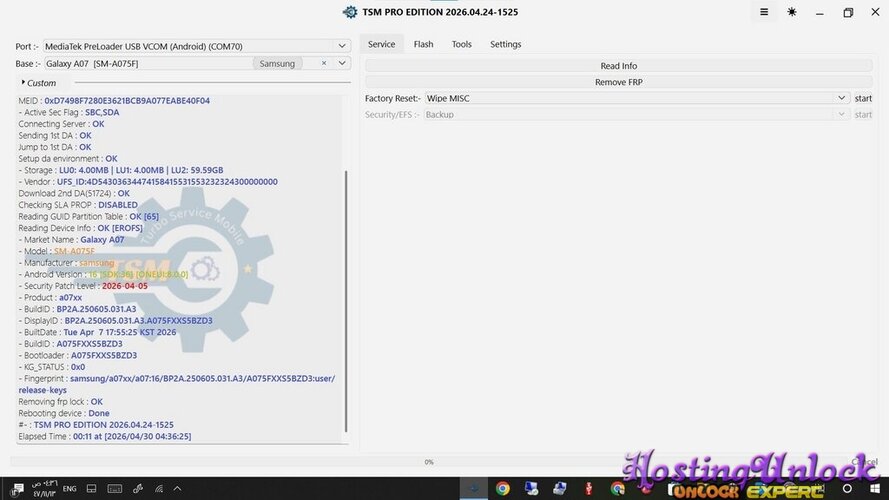
Task: Open the touch keyboard tray icon
Action: (x=115, y=489)
